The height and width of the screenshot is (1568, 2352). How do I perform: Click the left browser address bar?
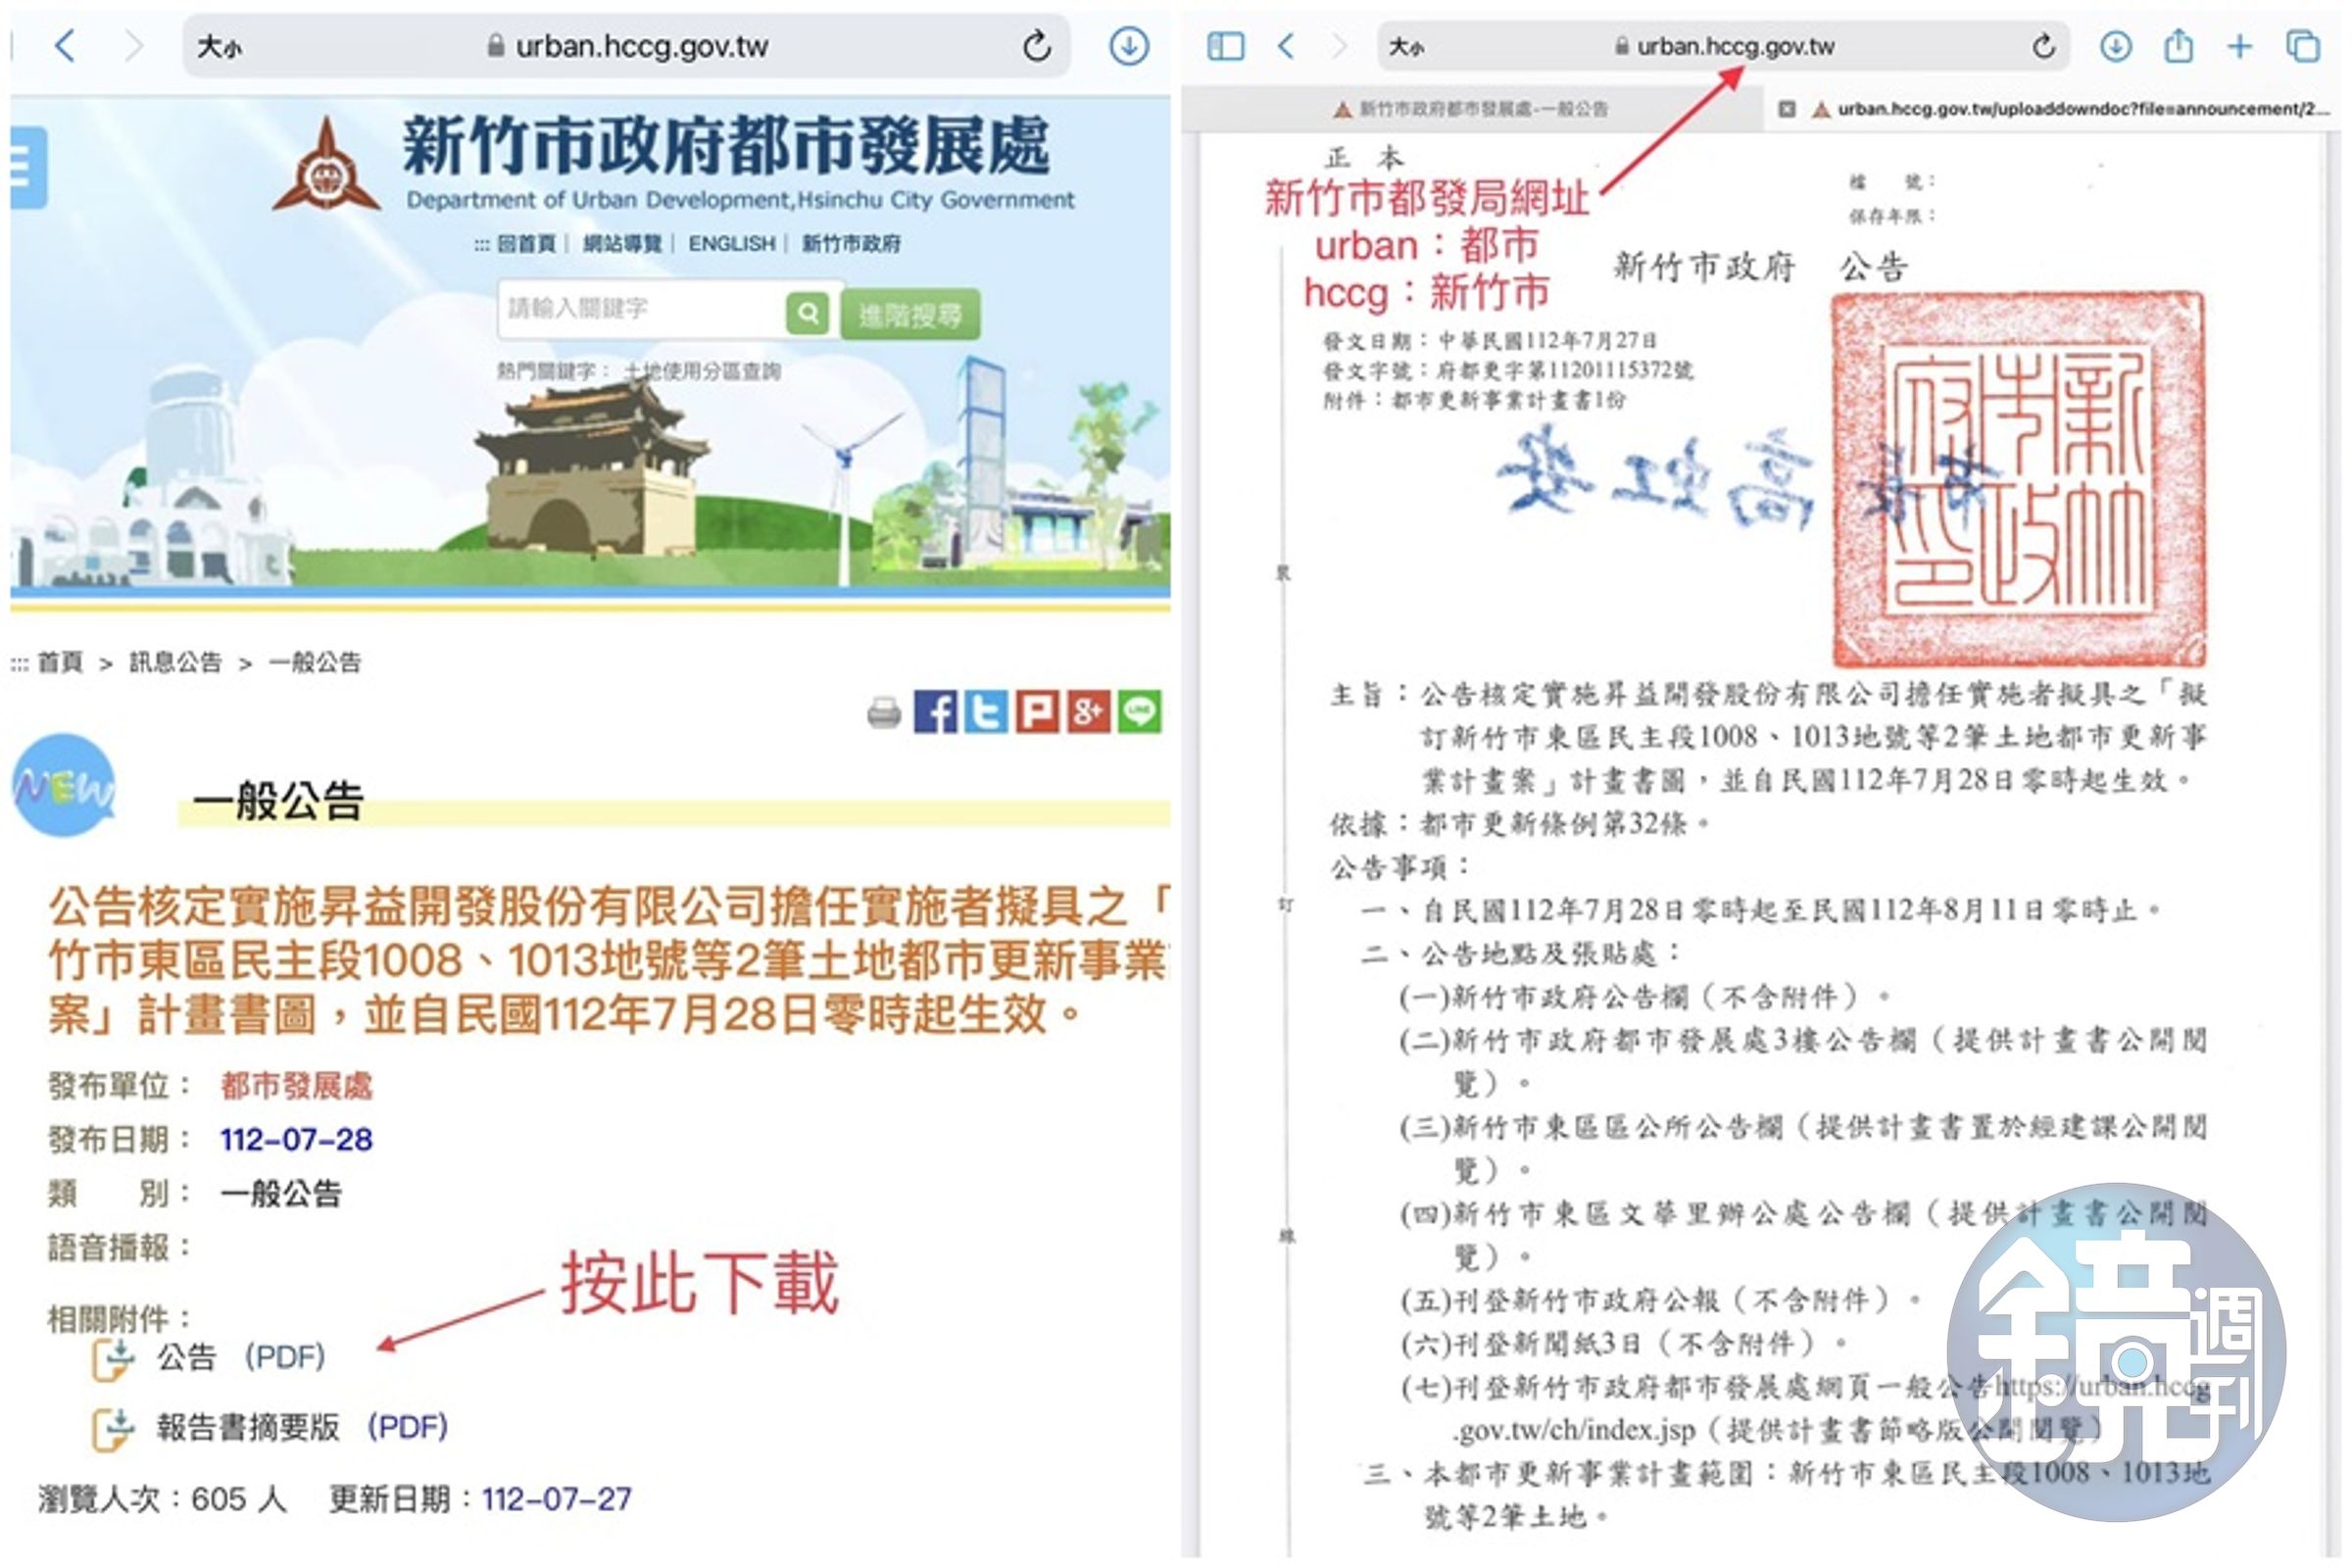click(627, 46)
